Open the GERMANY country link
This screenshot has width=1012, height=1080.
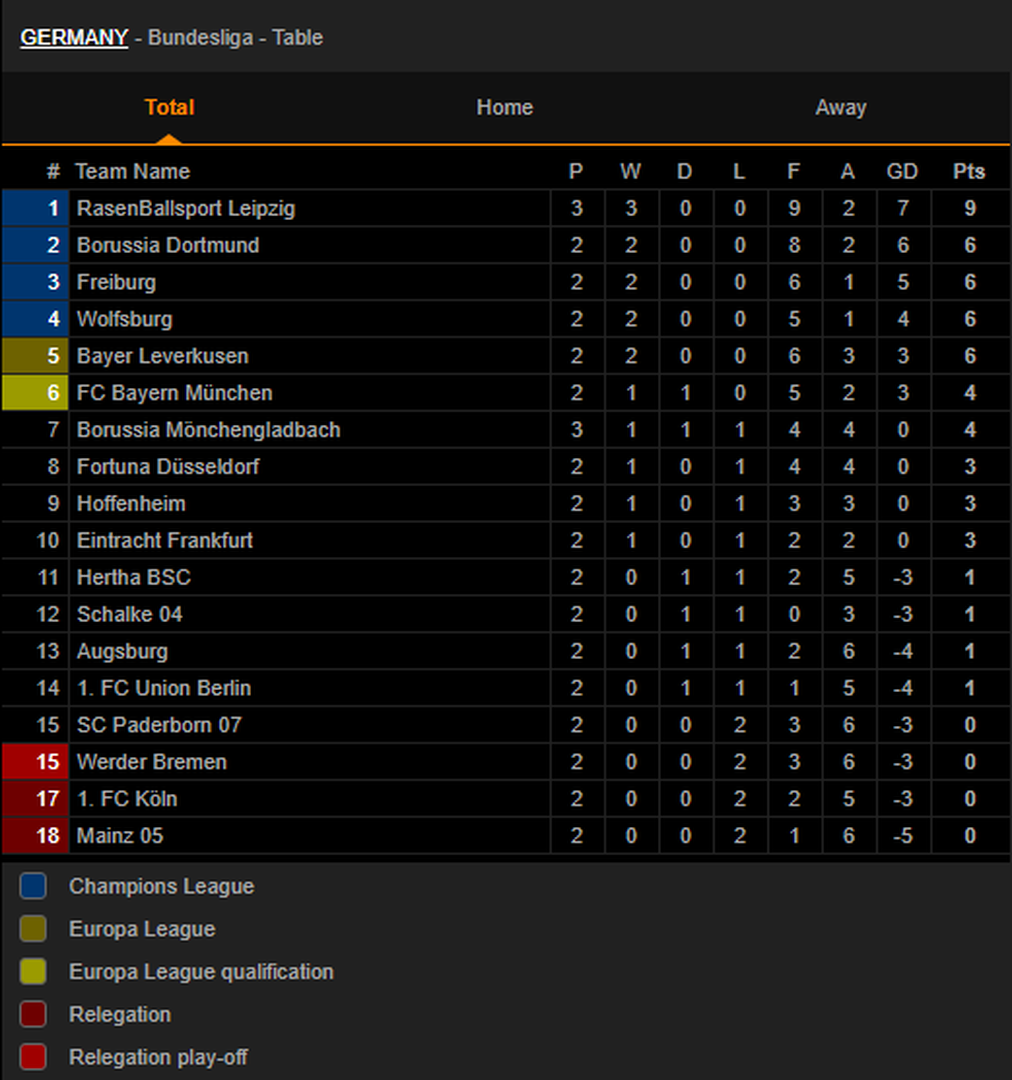[x=74, y=37]
